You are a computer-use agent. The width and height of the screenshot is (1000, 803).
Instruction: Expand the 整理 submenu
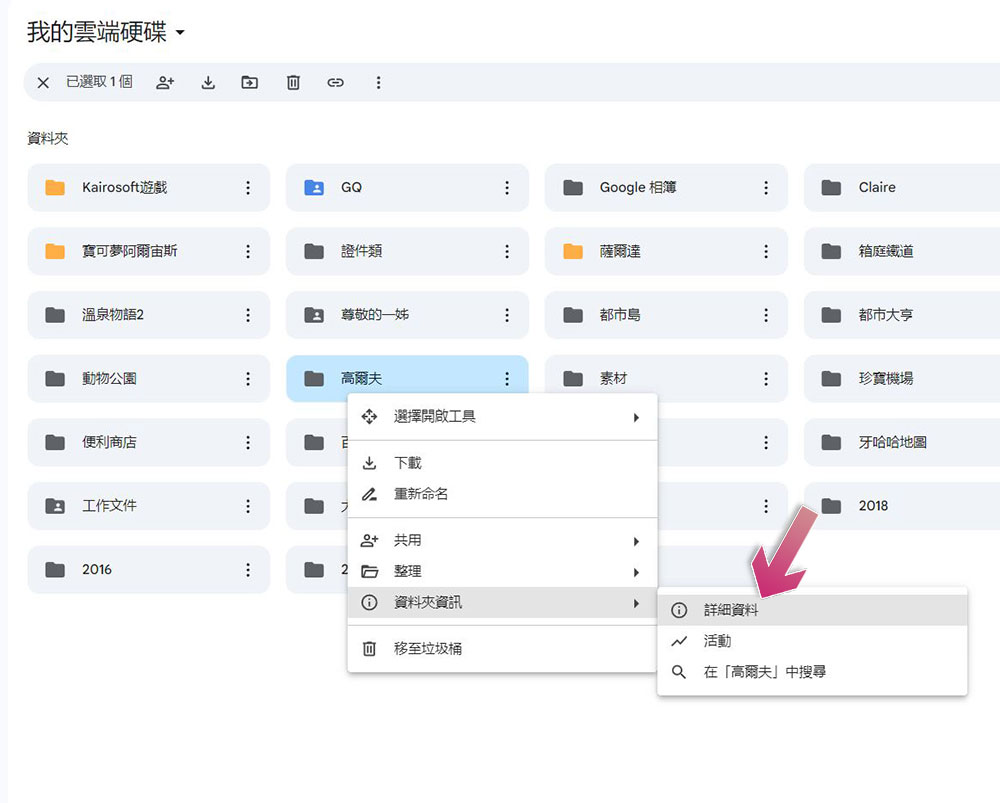click(x=503, y=571)
